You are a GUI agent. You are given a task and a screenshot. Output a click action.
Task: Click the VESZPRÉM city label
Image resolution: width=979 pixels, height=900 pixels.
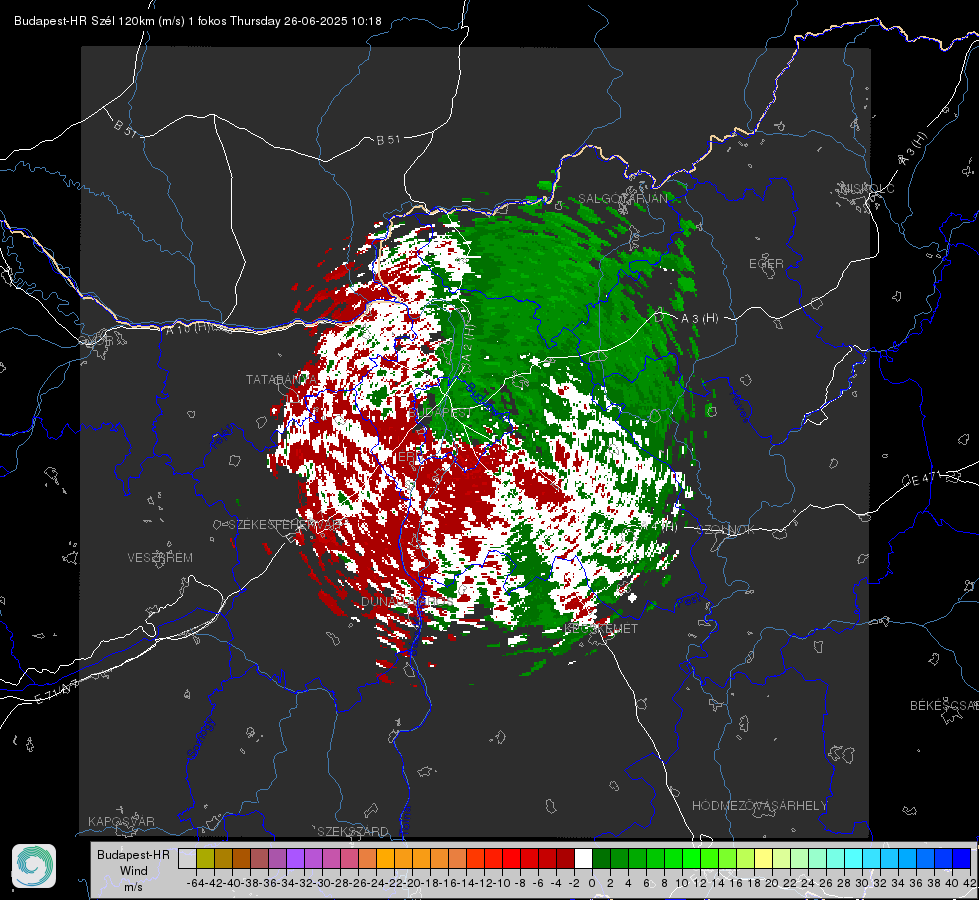[160, 558]
